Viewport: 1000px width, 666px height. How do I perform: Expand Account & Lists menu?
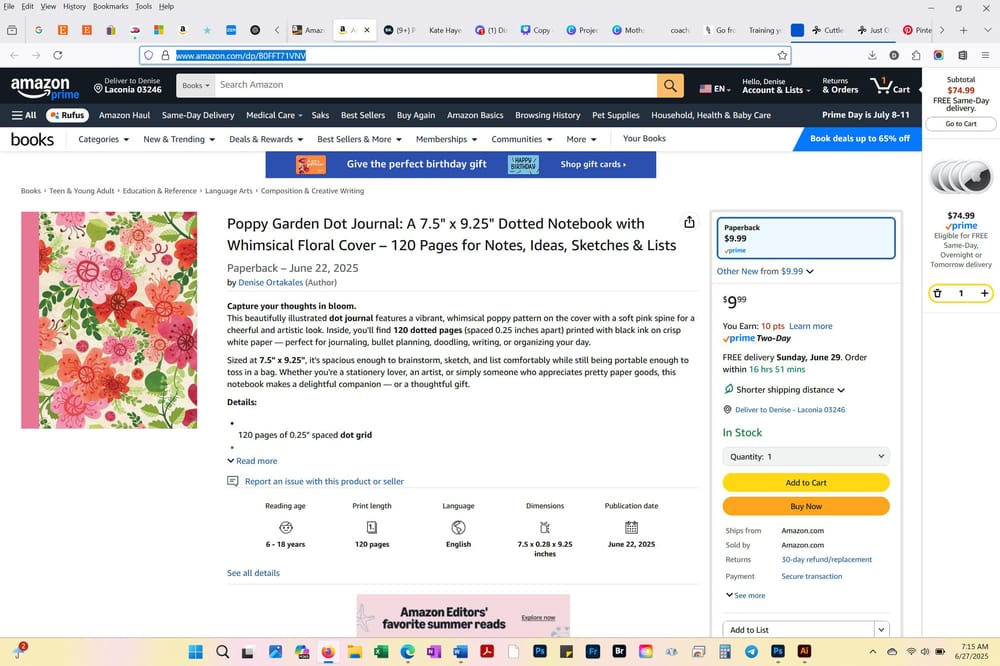(776, 85)
